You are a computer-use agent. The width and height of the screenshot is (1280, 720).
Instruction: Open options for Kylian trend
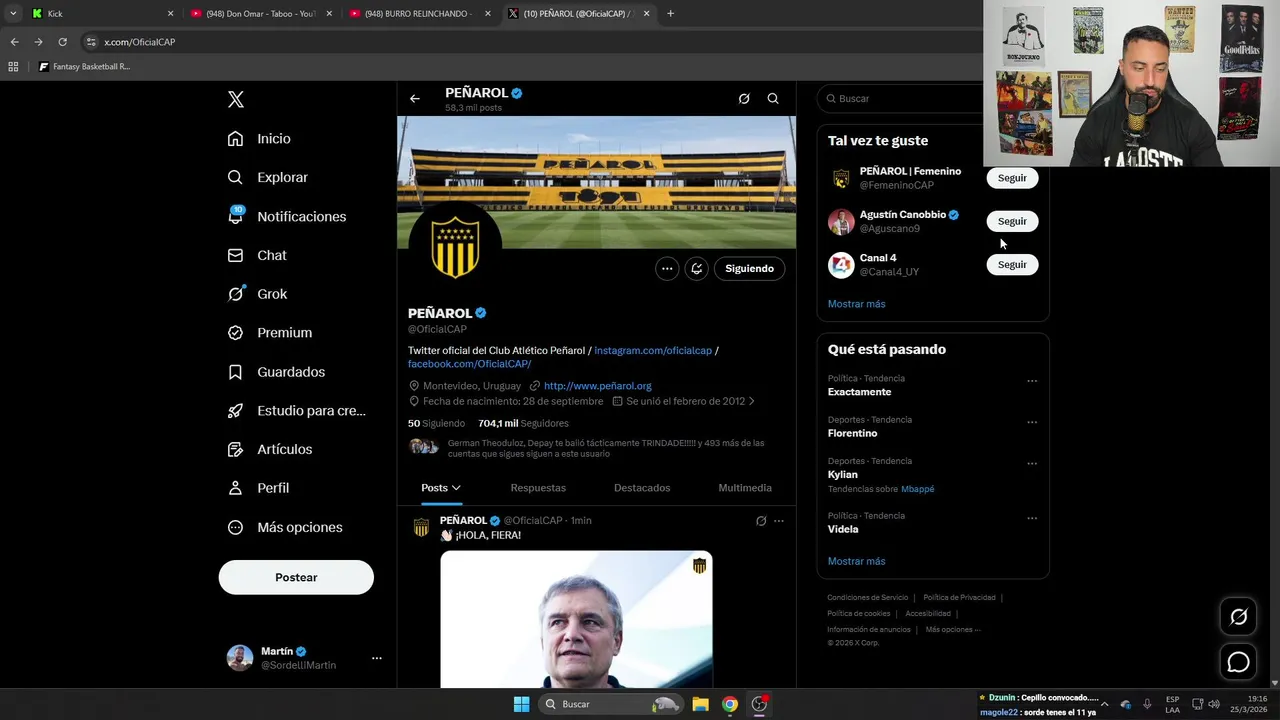[1032, 463]
